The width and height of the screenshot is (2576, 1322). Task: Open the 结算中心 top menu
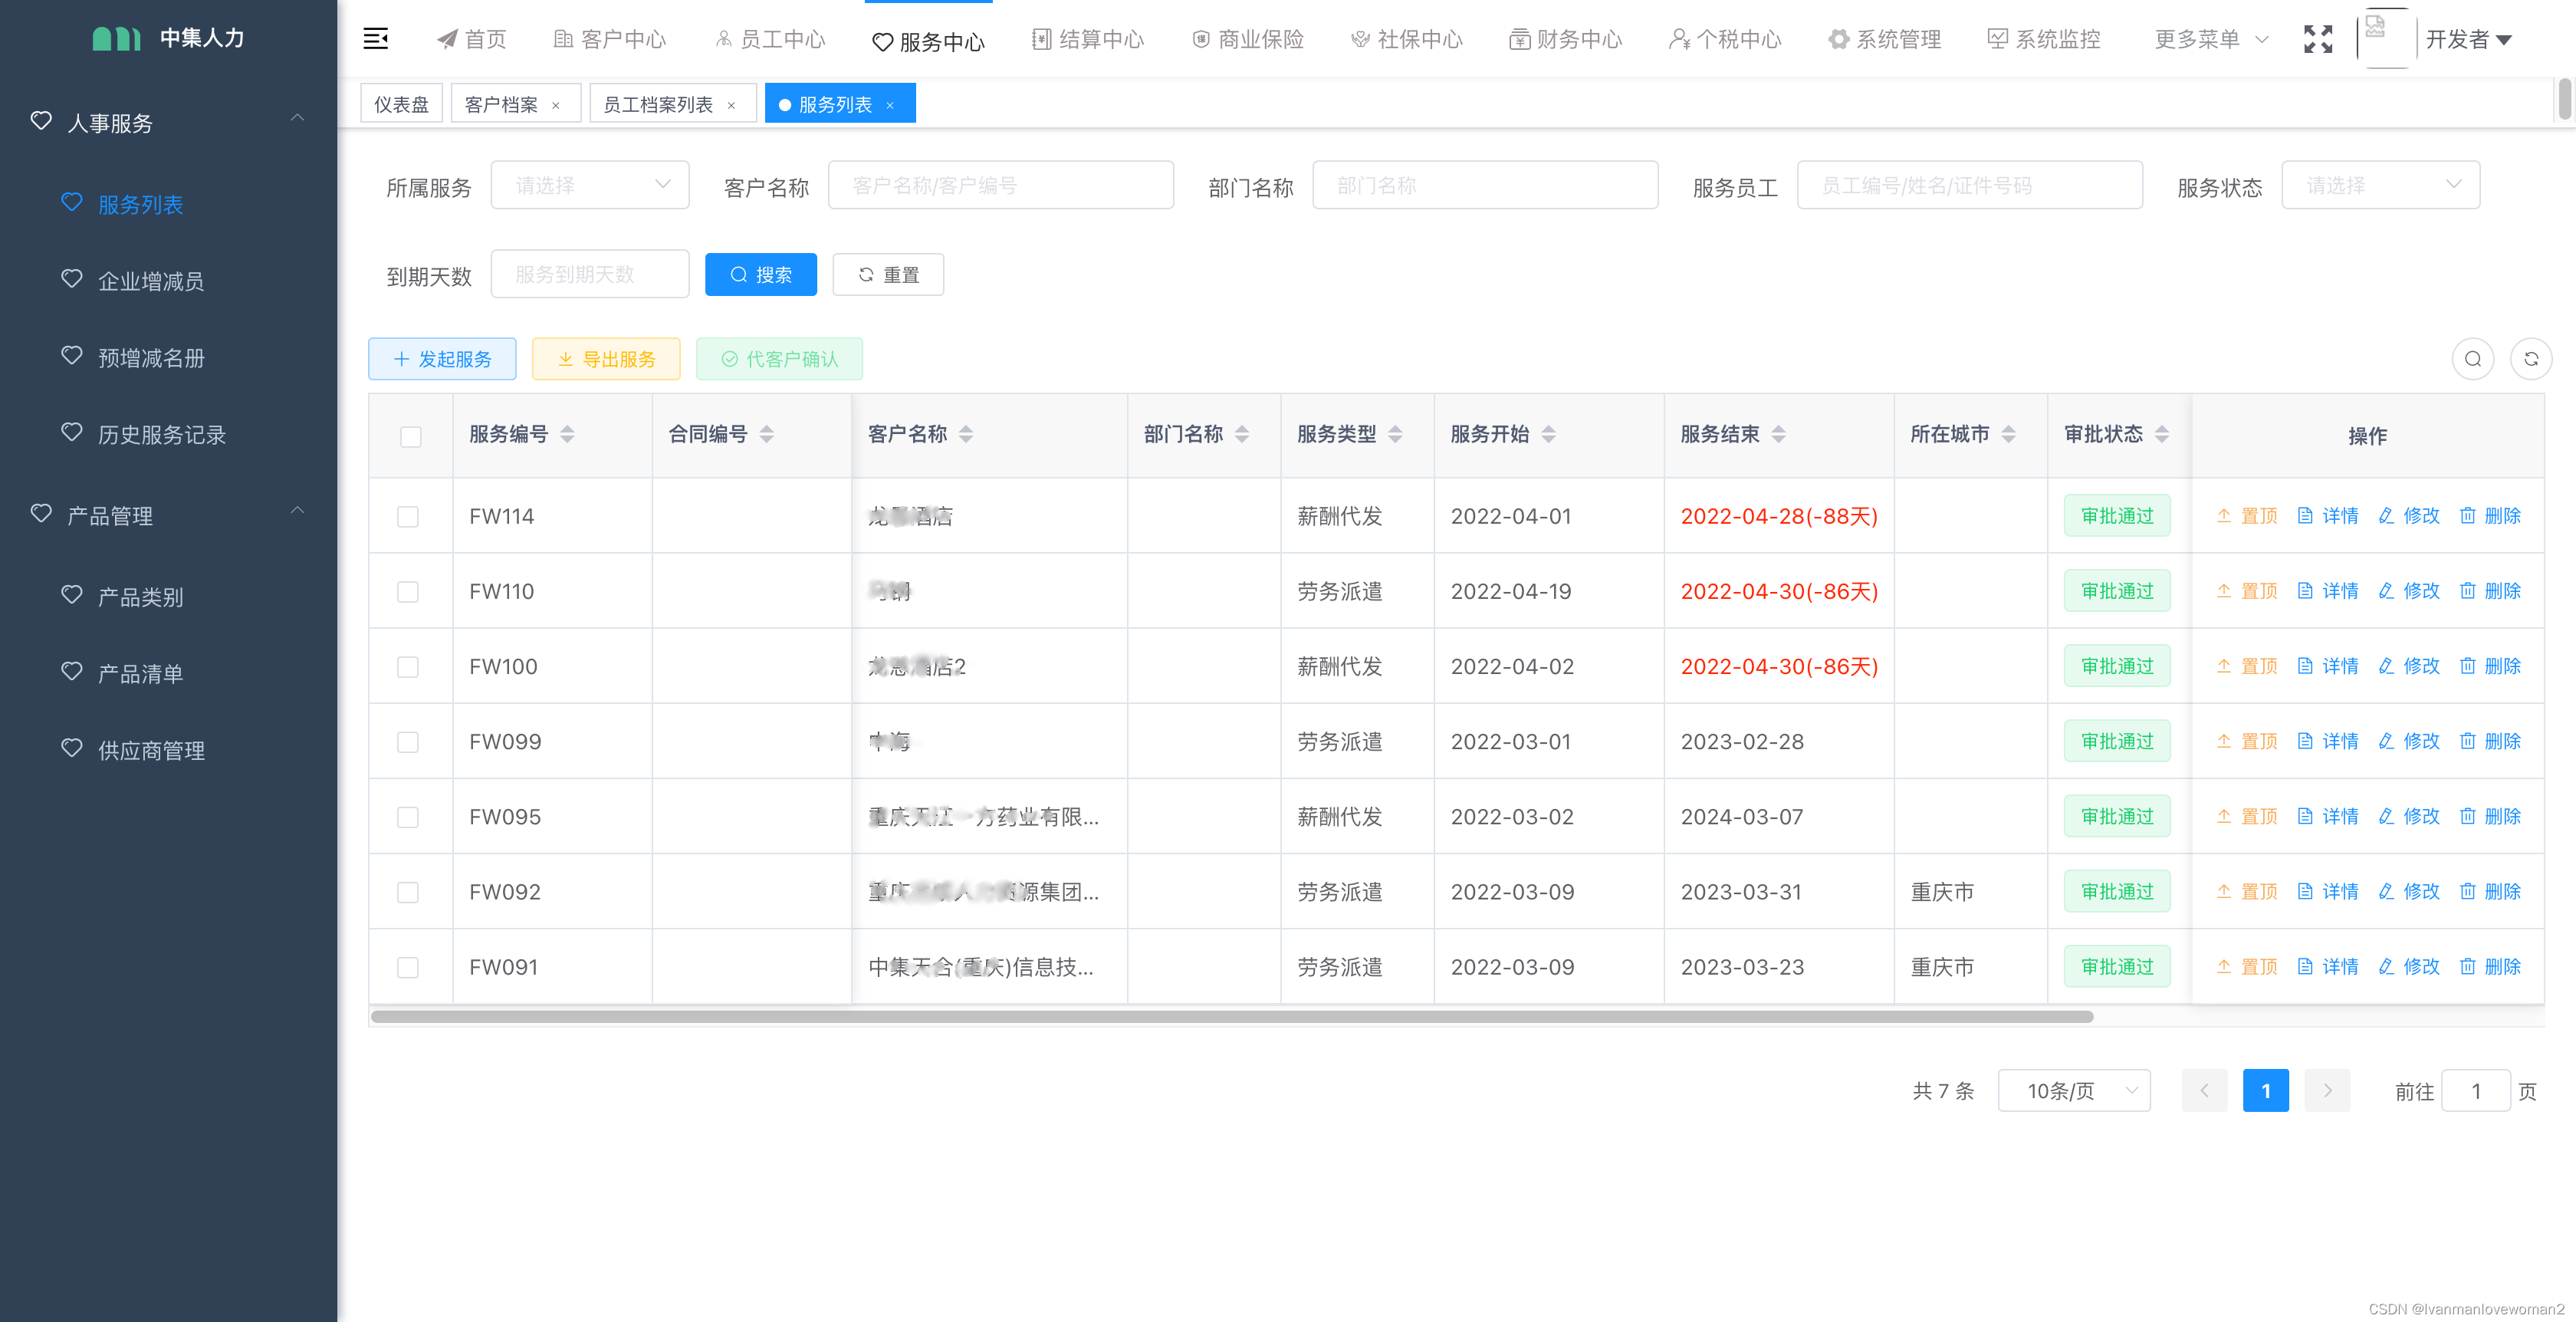1088,39
